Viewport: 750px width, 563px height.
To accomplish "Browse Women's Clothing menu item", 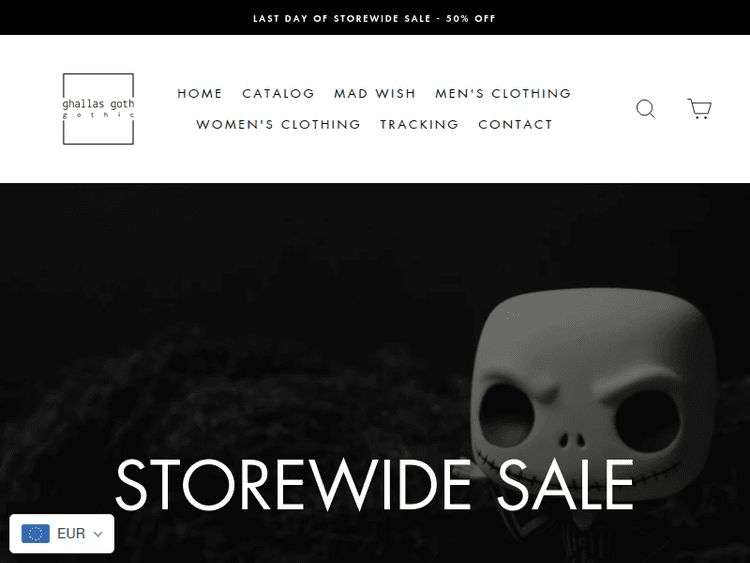I will click(x=278, y=124).
